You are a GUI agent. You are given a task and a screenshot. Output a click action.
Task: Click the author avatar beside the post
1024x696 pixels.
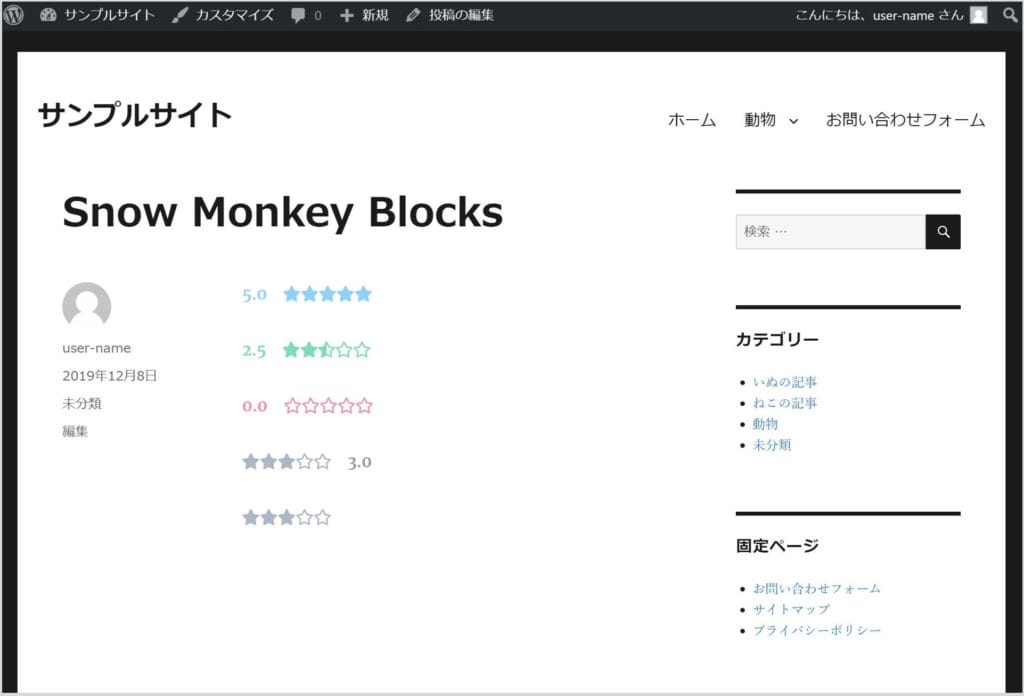click(86, 306)
